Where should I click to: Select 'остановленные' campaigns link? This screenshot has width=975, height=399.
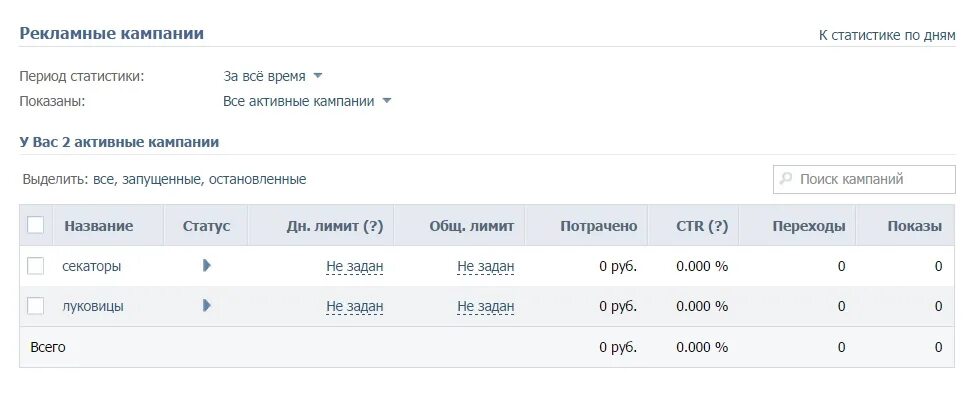[x=257, y=180]
